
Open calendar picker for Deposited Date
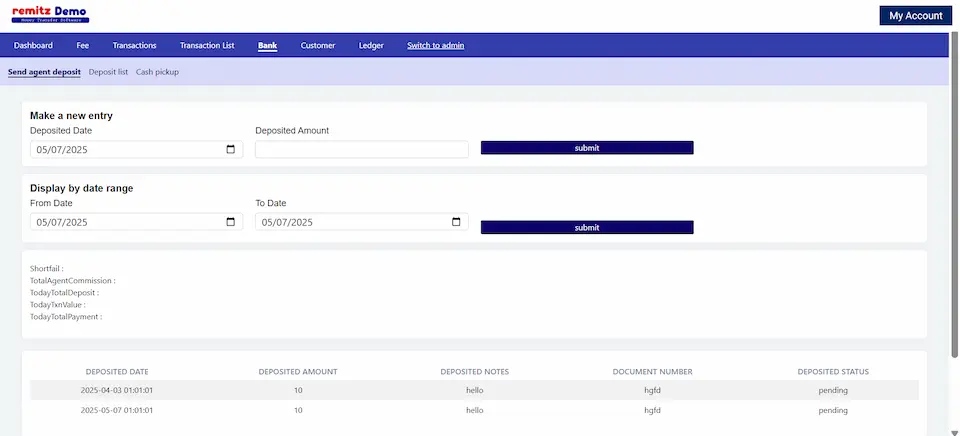231,149
